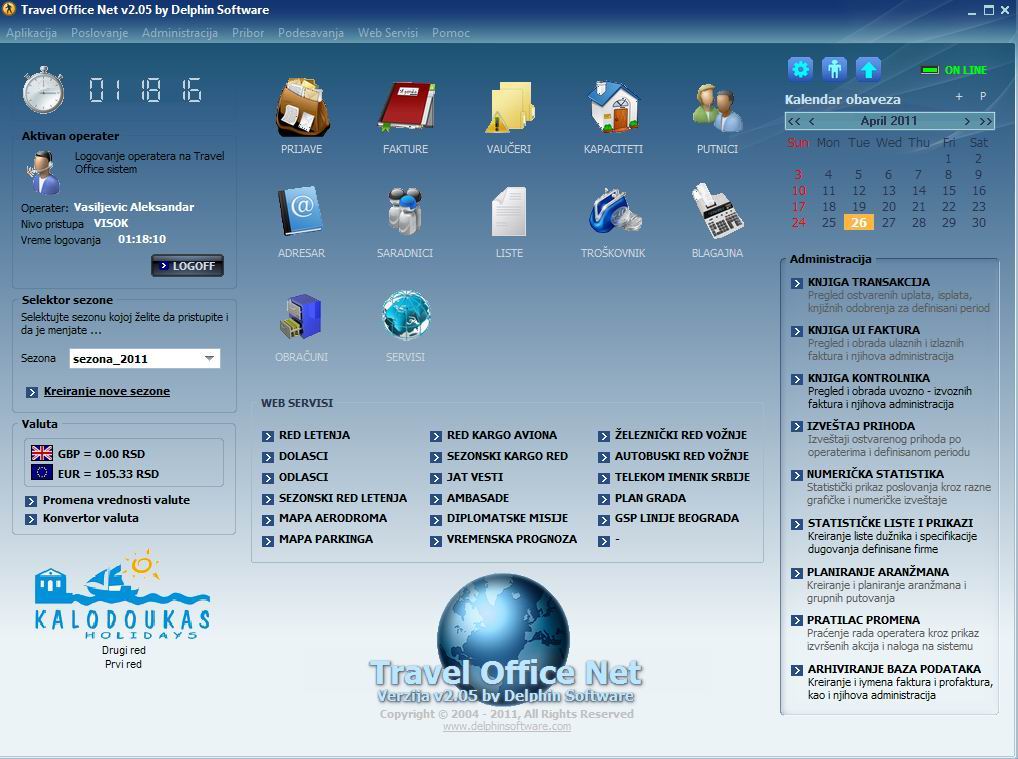The width and height of the screenshot is (1018, 759).
Task: Click the P button in Kalendar obaveza
Action: pyautogui.click(x=983, y=97)
